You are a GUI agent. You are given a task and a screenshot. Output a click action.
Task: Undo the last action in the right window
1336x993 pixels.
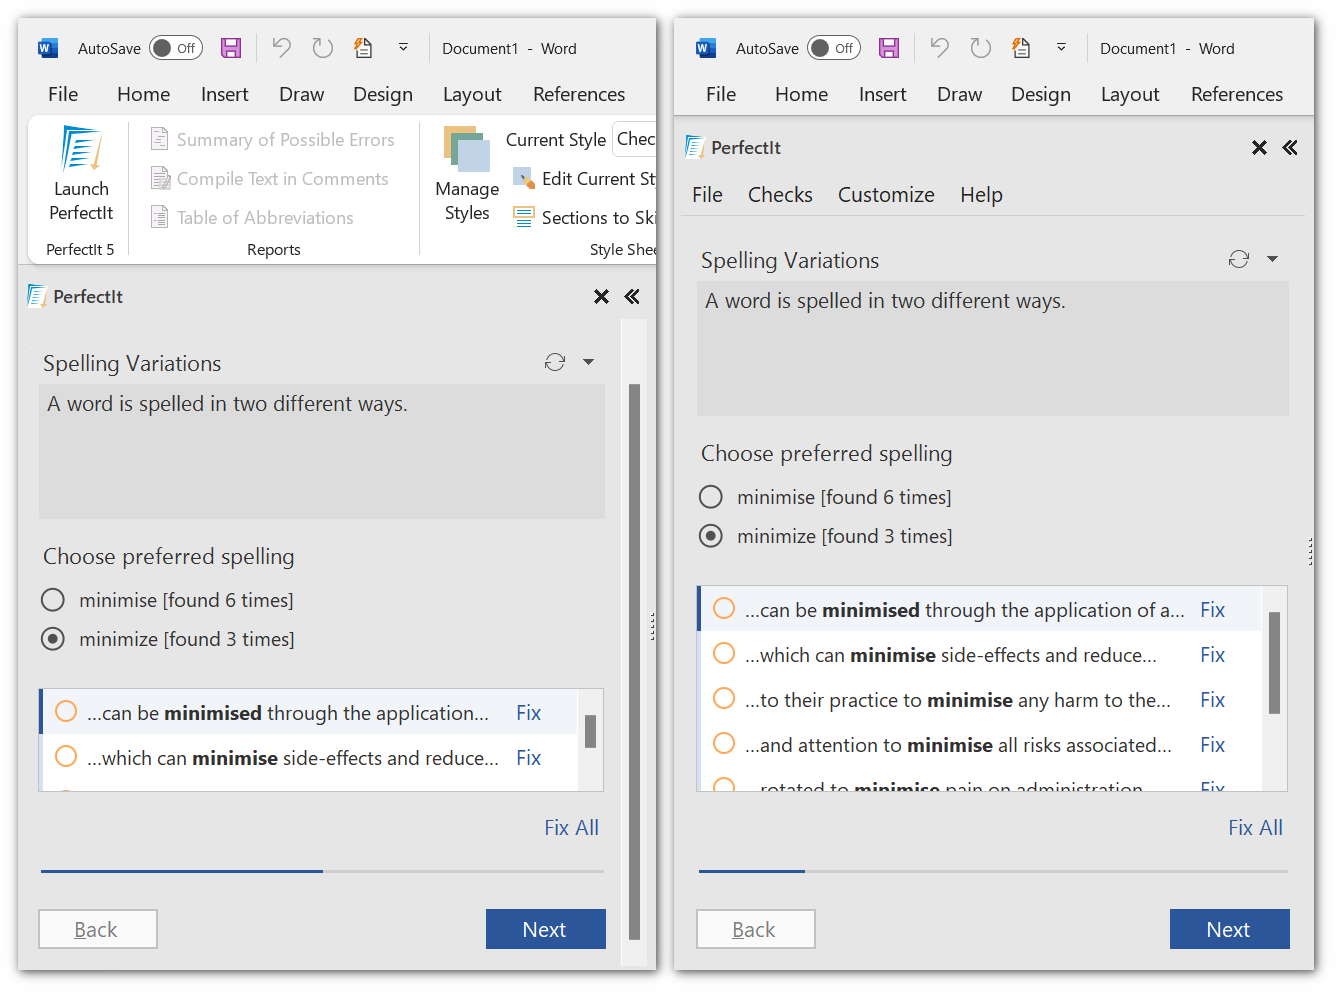tap(939, 48)
